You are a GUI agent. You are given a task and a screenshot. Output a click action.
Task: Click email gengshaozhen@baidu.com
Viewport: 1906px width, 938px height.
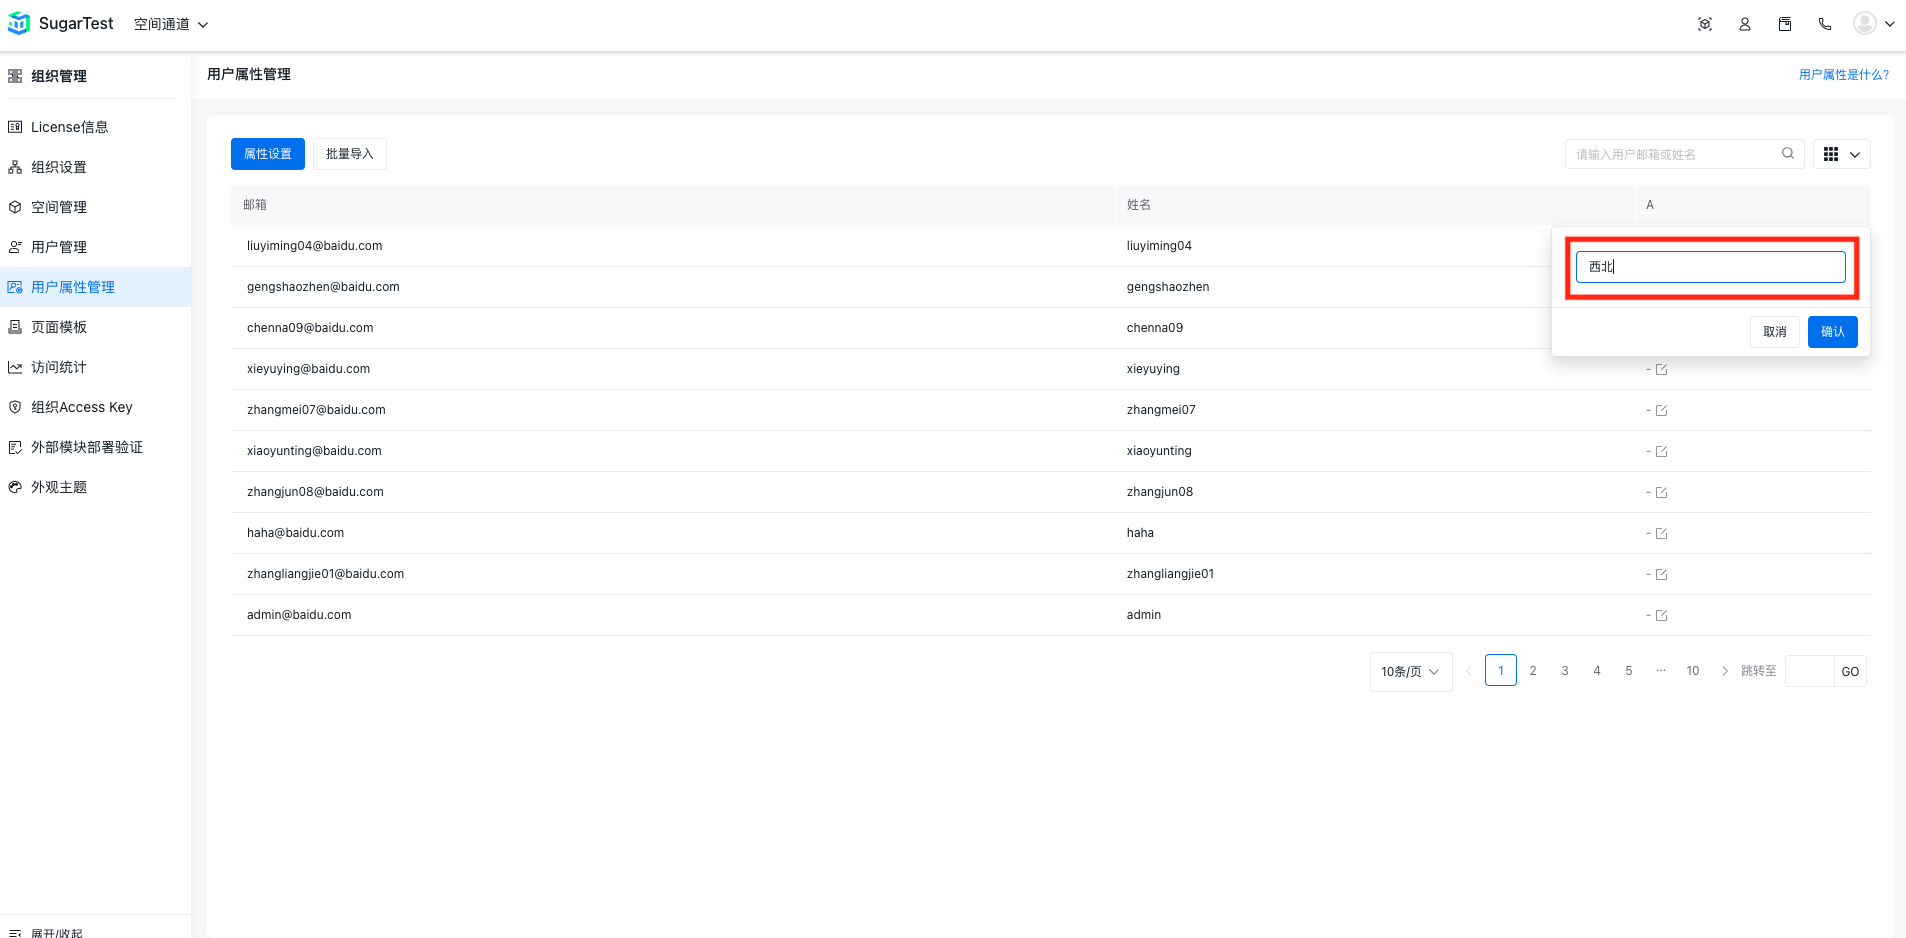323,287
